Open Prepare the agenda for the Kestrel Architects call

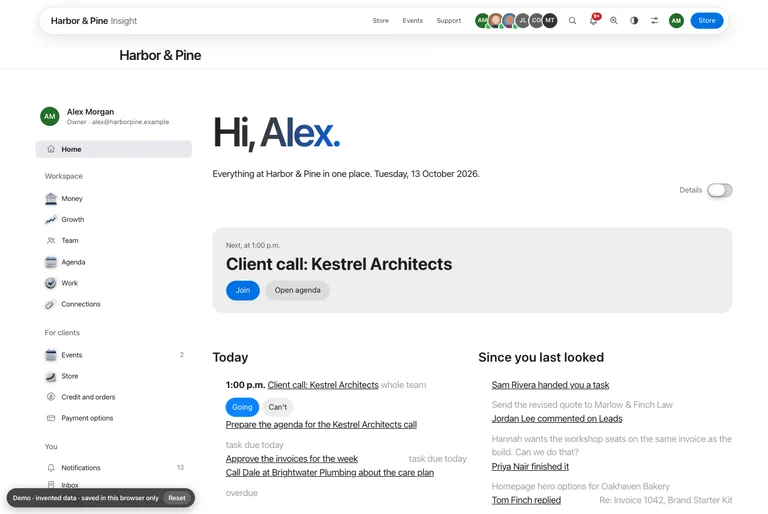[x=321, y=424]
